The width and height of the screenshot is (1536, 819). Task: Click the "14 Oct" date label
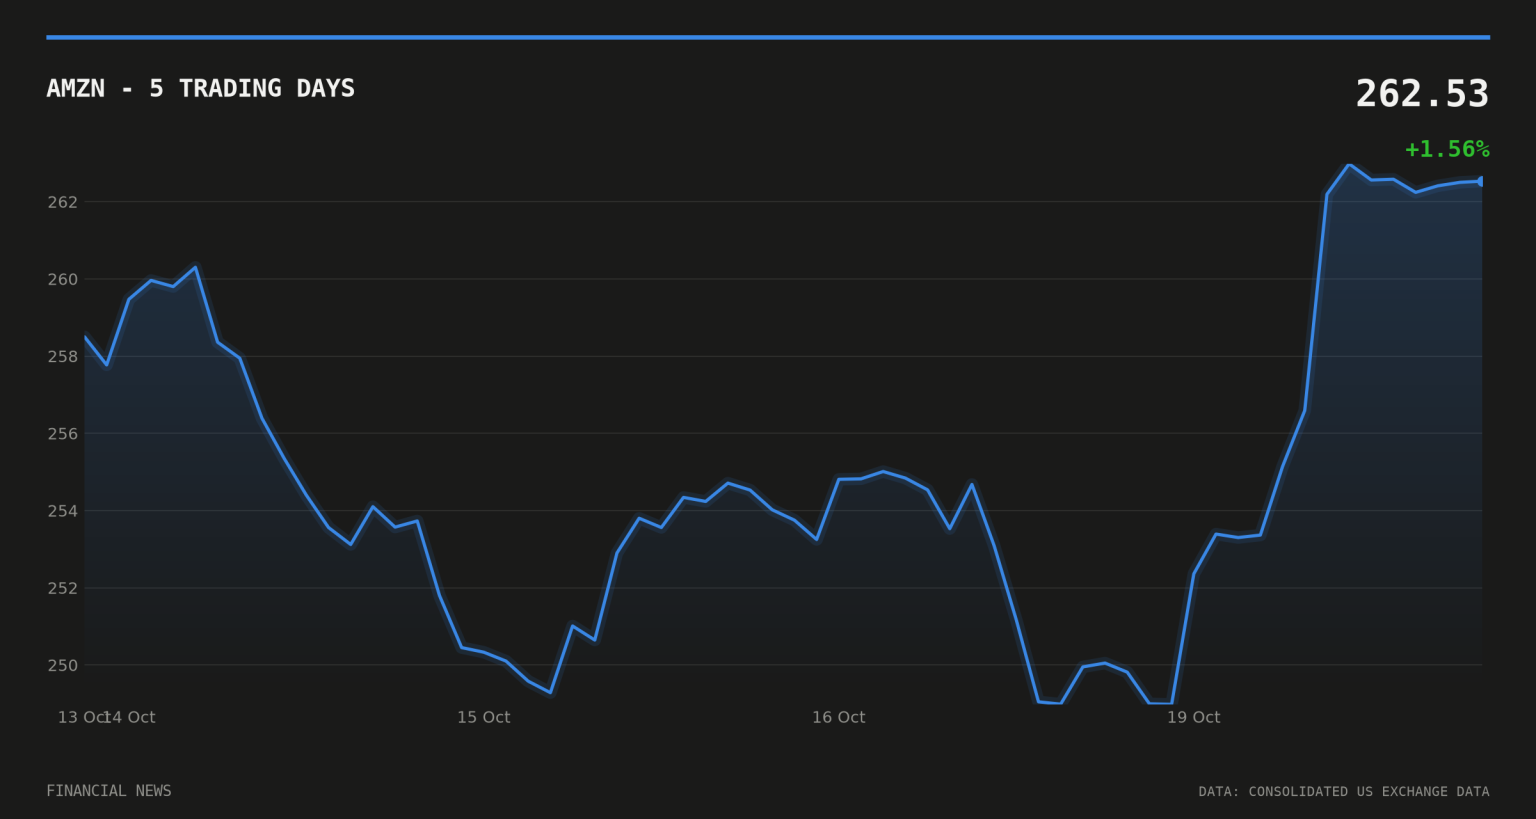coord(130,717)
